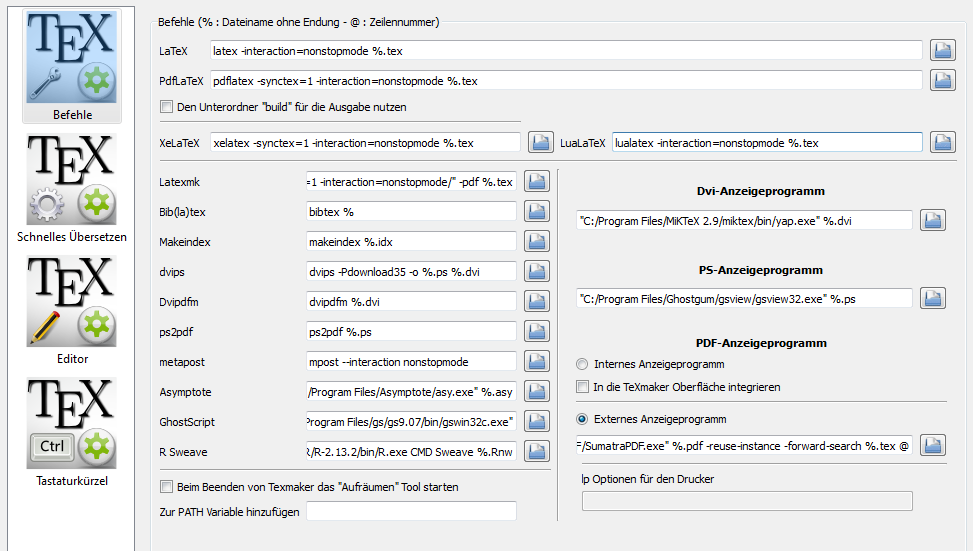Choose the Externes Anzeigeprogramm radio option
This screenshot has width=973, height=551.
583,420
